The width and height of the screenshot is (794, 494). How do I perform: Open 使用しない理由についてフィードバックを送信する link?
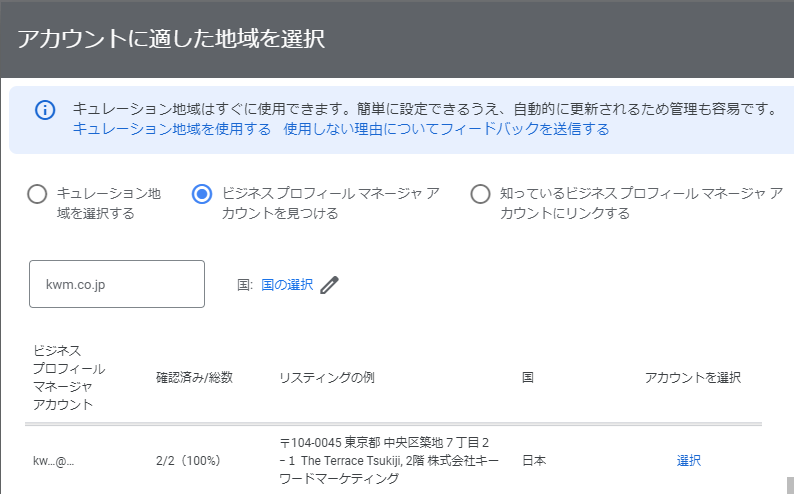tap(446, 129)
